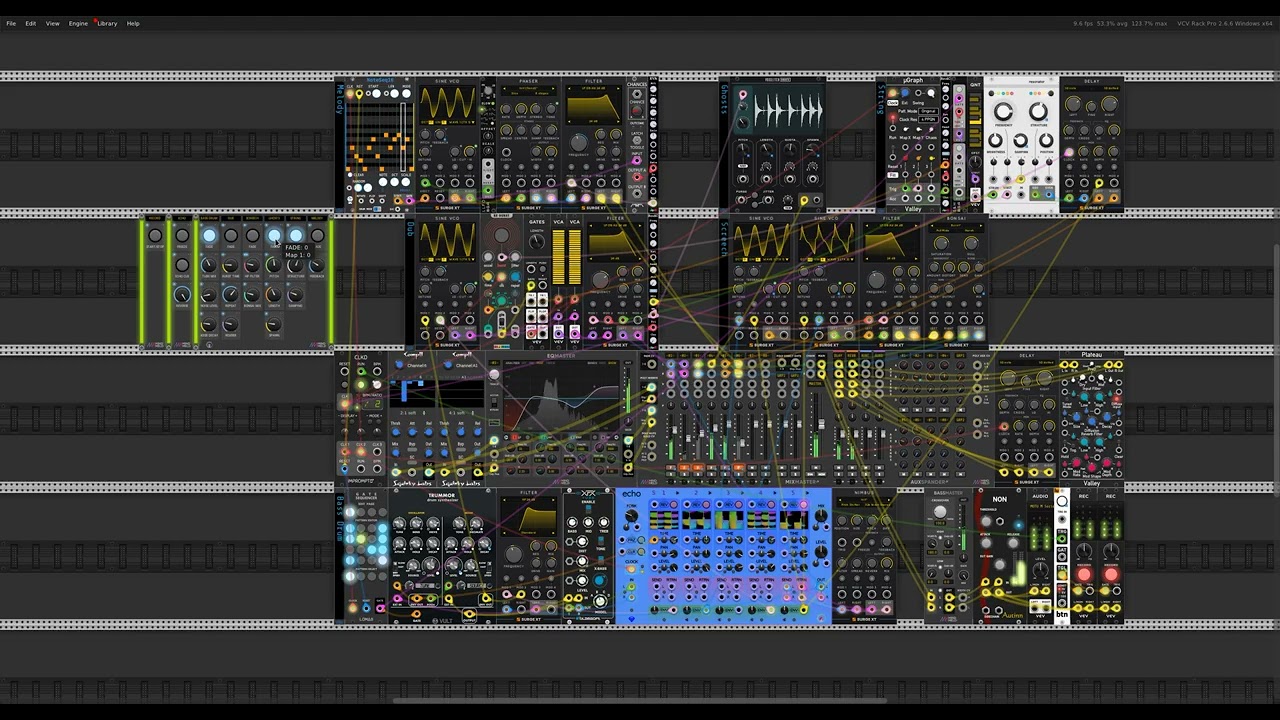The image size is (1280, 720).
Task: Click the NoteSeq16 CLEAR button
Action: (350, 175)
